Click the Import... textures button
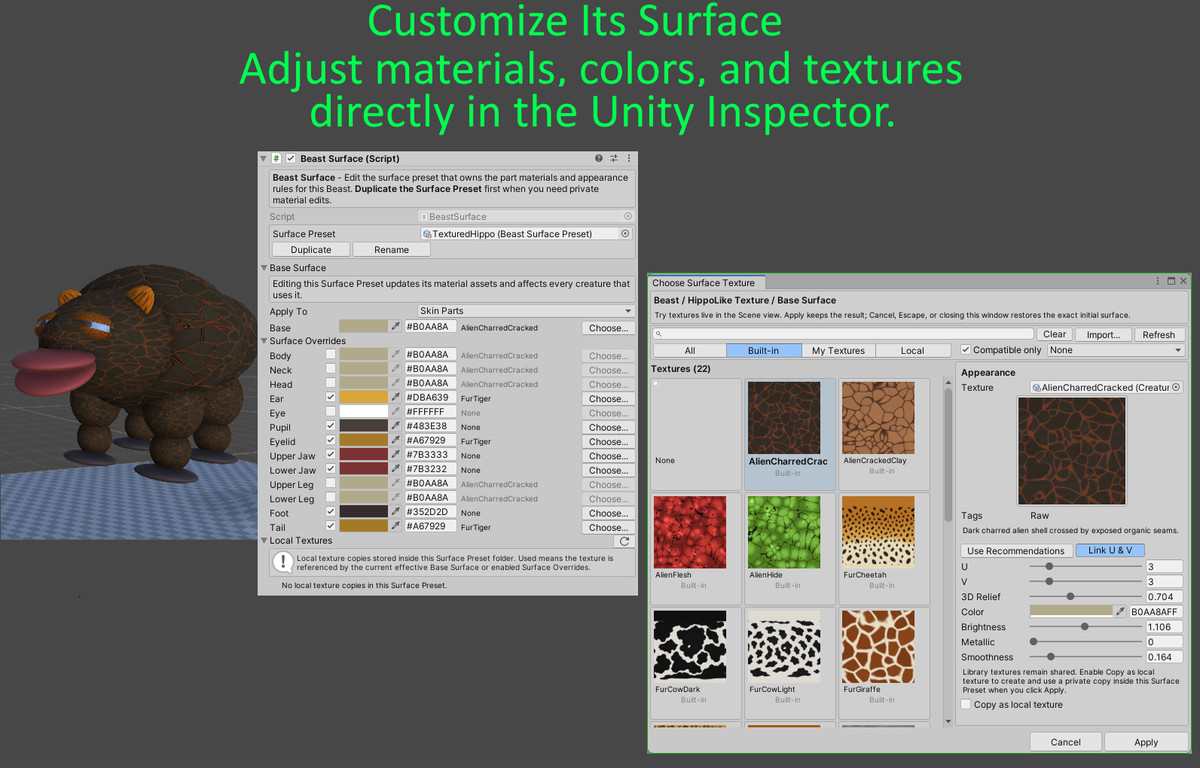The height and width of the screenshot is (768, 1200). pyautogui.click(x=1104, y=334)
